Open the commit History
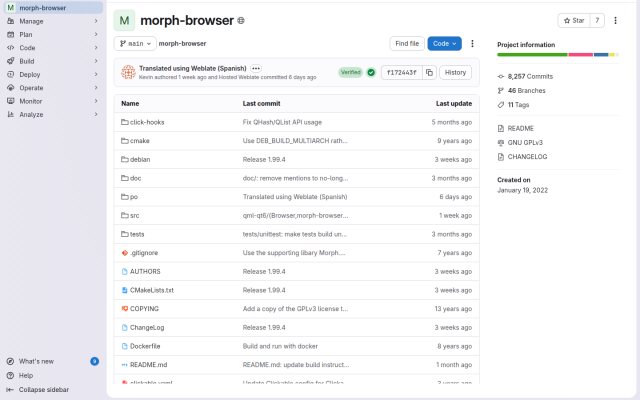 pos(455,72)
